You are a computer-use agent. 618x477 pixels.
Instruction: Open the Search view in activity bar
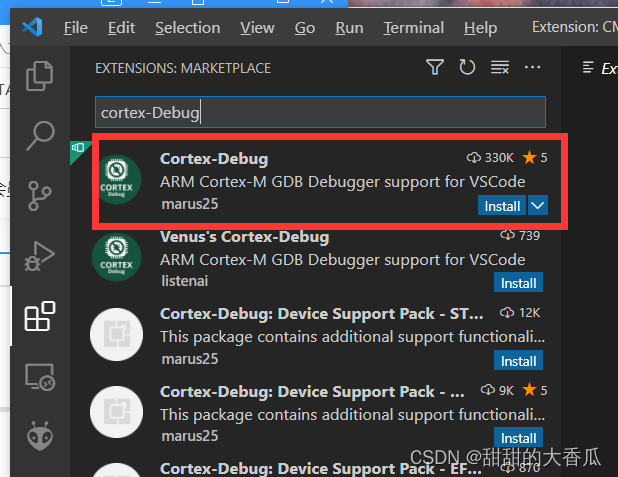pos(40,136)
